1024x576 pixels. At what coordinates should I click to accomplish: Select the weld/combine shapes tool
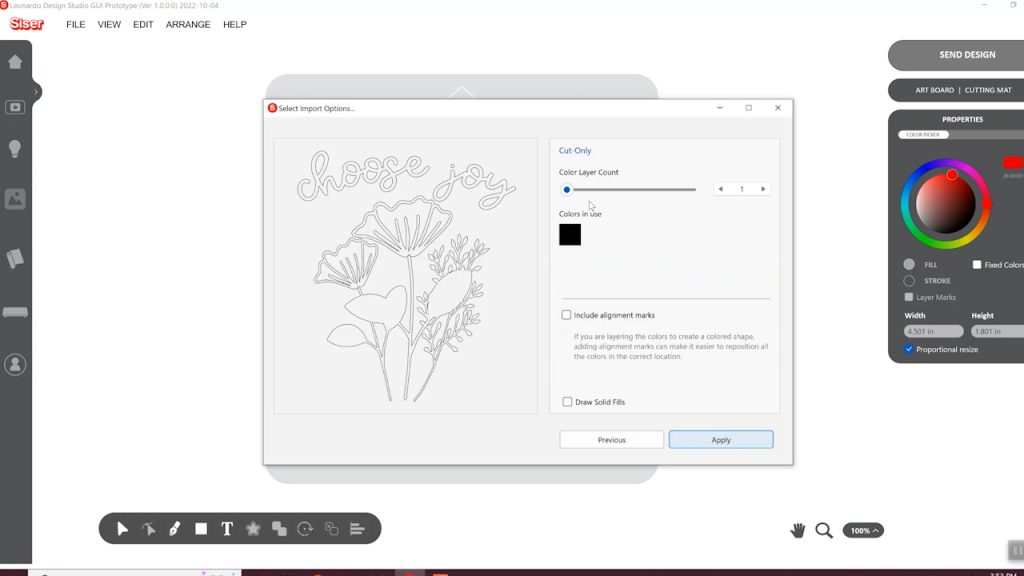tap(280, 529)
